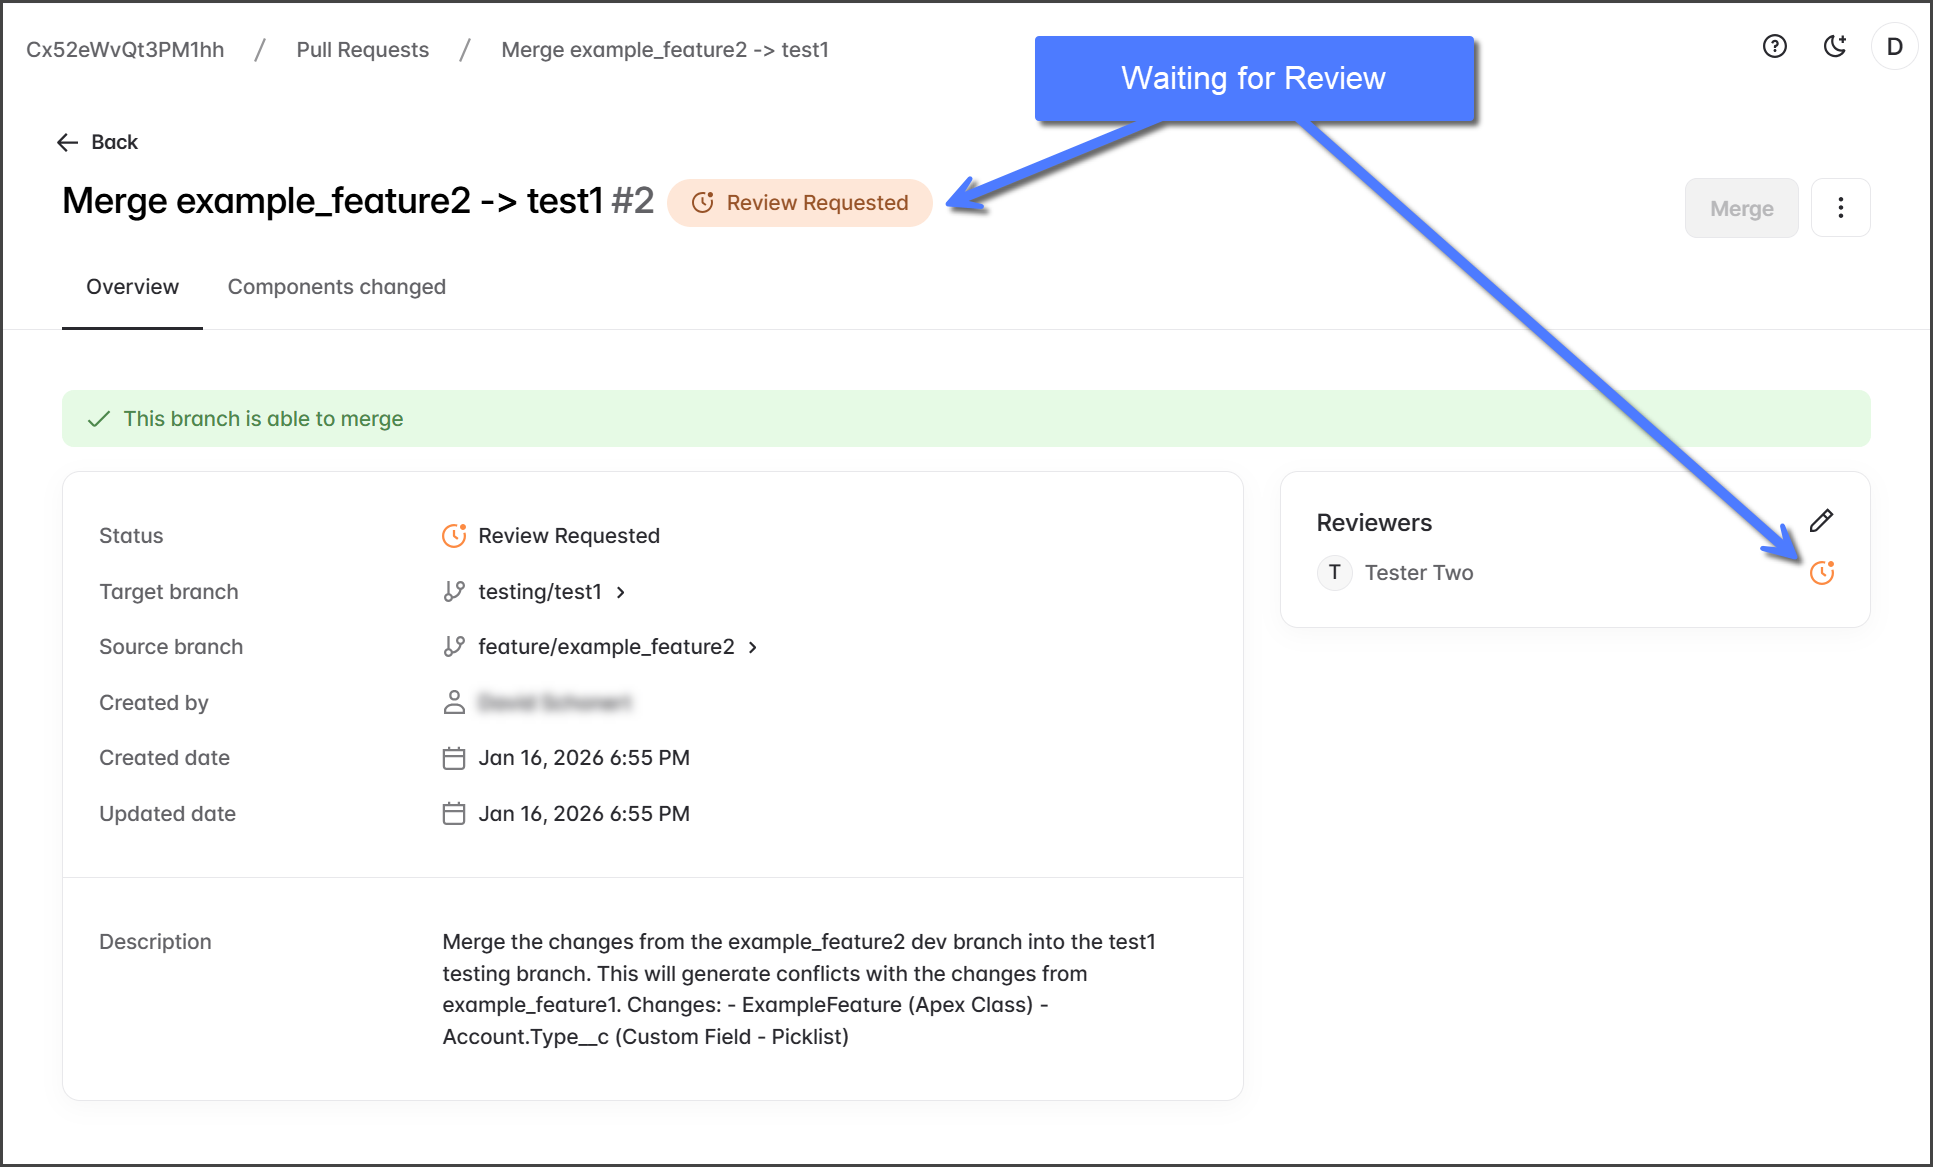Click the status row orange clock icon

[x=454, y=536]
